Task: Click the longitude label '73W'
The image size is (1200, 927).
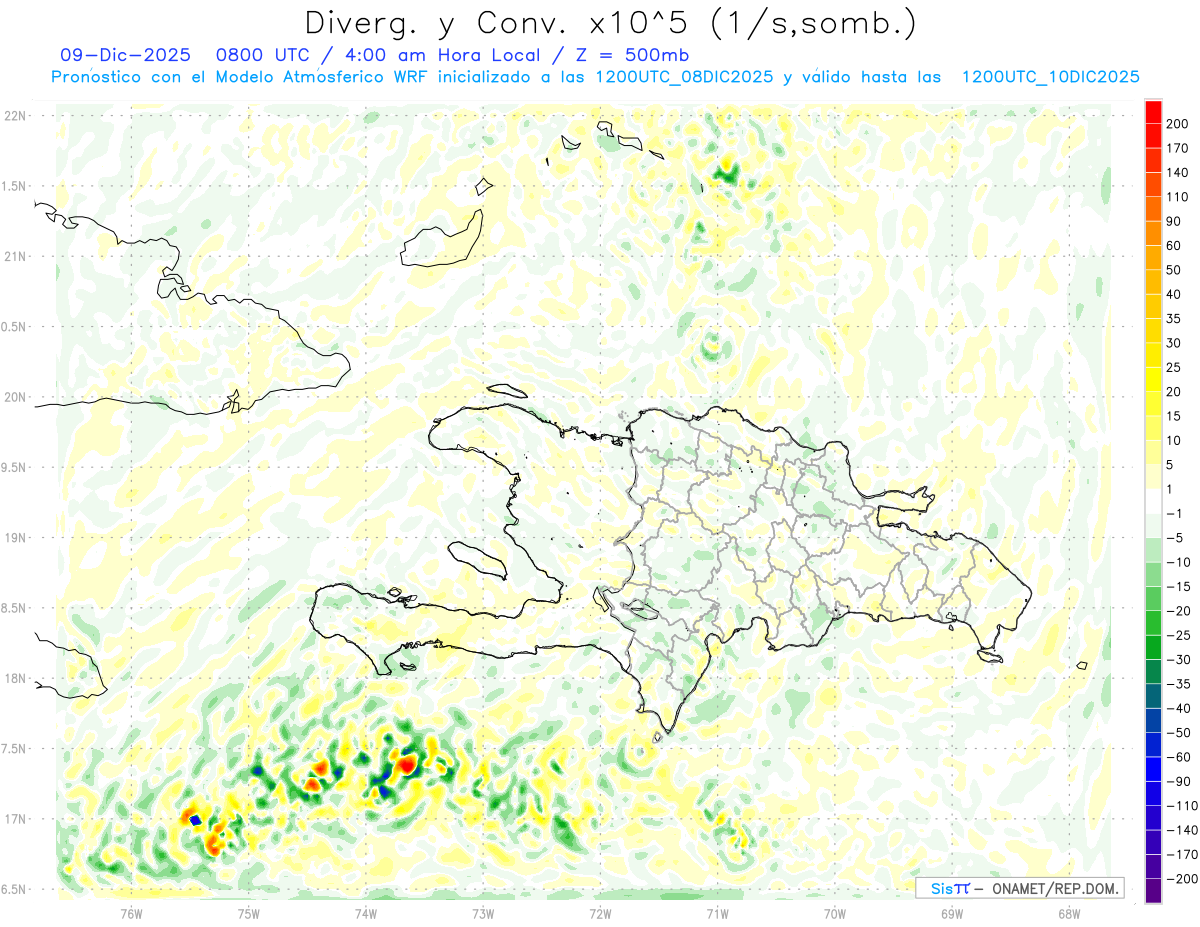Action: 483,913
